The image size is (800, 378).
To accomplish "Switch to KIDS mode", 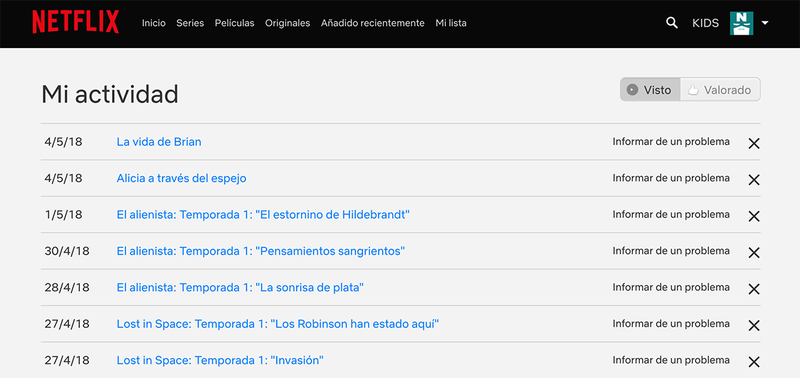I will click(705, 23).
